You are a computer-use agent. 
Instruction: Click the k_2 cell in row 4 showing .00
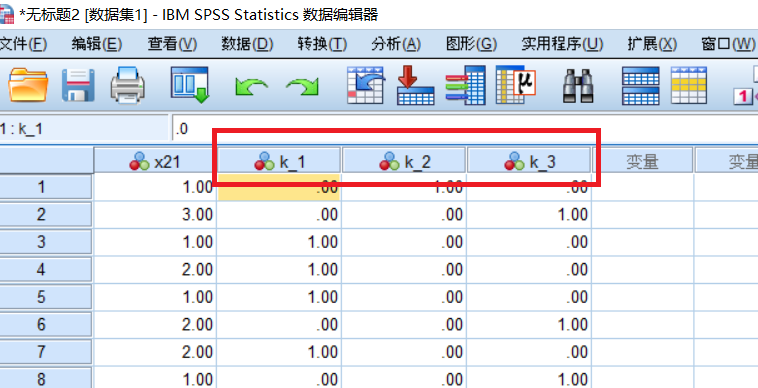404,269
